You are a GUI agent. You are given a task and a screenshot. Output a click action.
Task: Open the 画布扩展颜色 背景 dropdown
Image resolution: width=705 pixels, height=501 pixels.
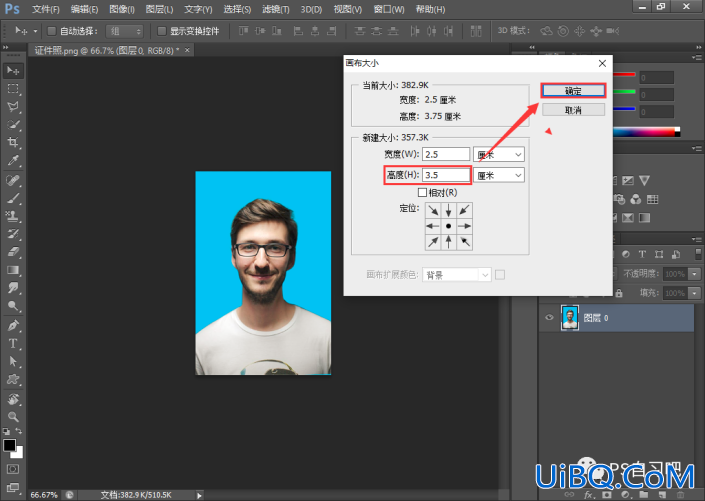point(456,275)
